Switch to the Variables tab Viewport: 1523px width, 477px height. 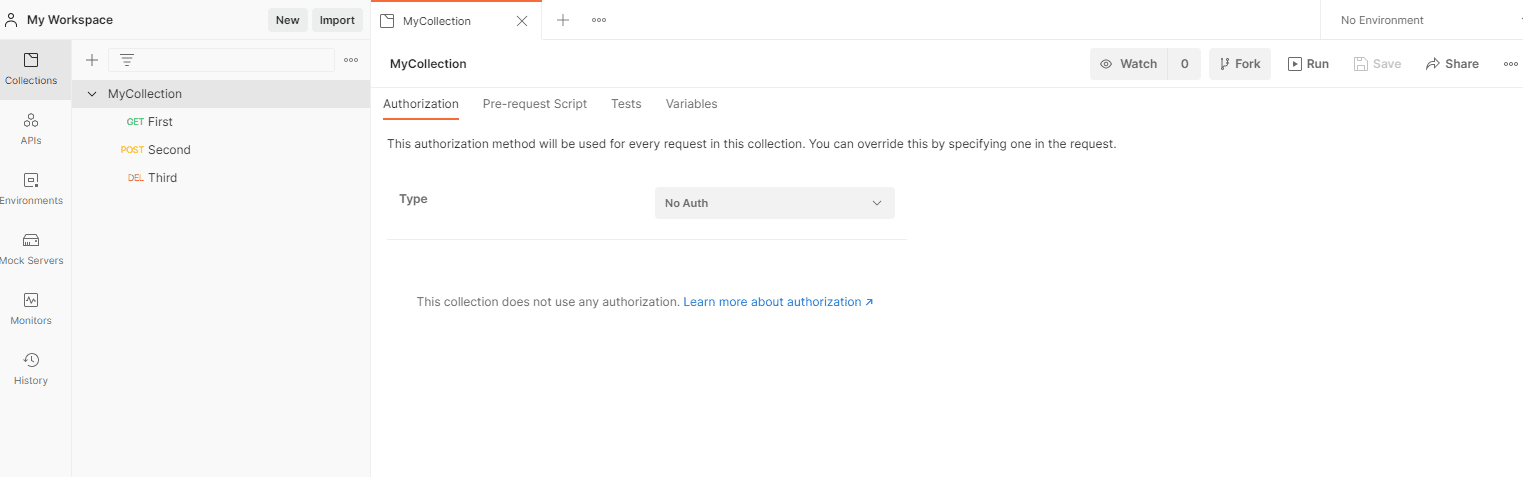(x=691, y=104)
